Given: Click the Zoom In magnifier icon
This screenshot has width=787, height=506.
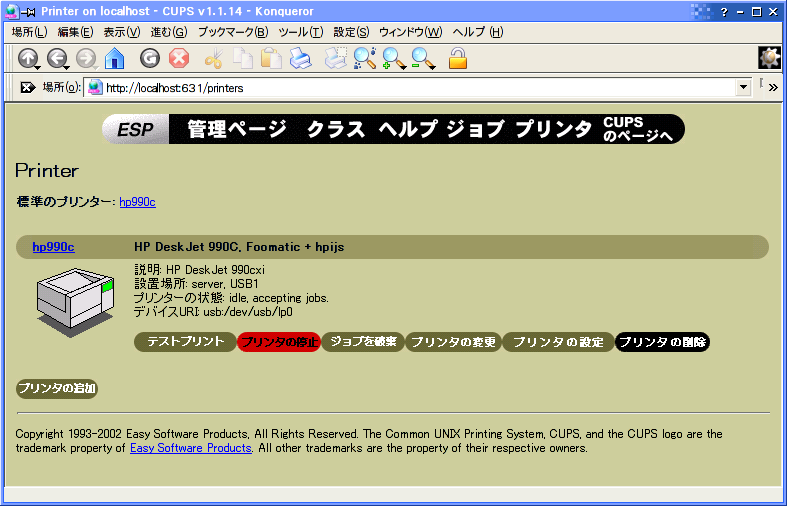Looking at the screenshot, I should 394,59.
